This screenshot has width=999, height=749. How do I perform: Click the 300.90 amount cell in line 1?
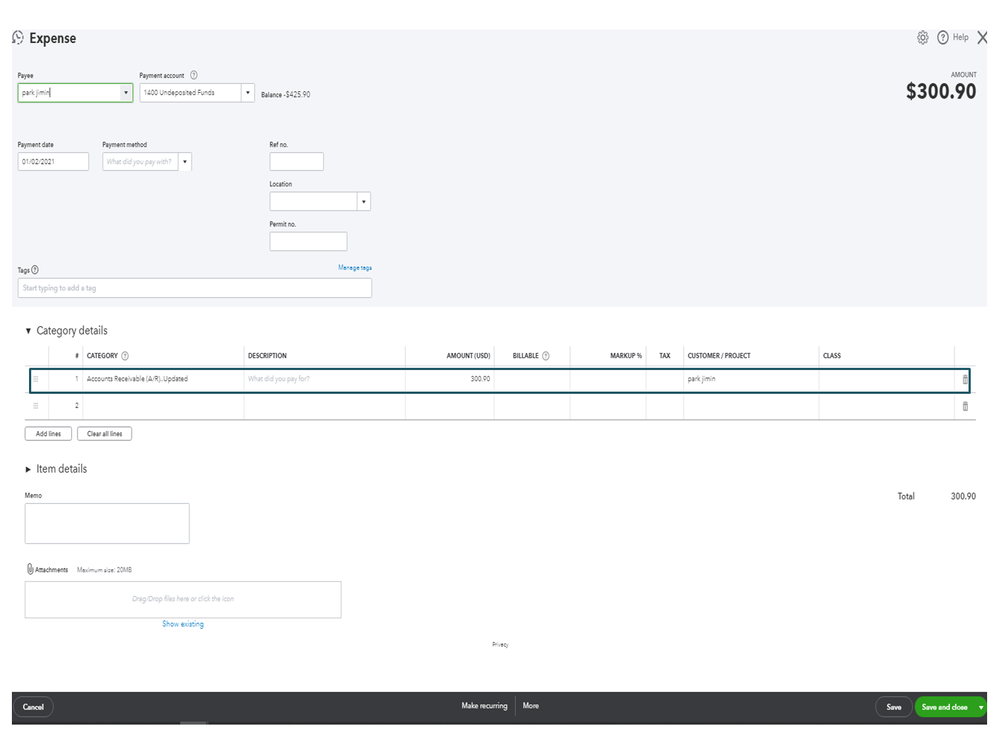tap(450, 380)
